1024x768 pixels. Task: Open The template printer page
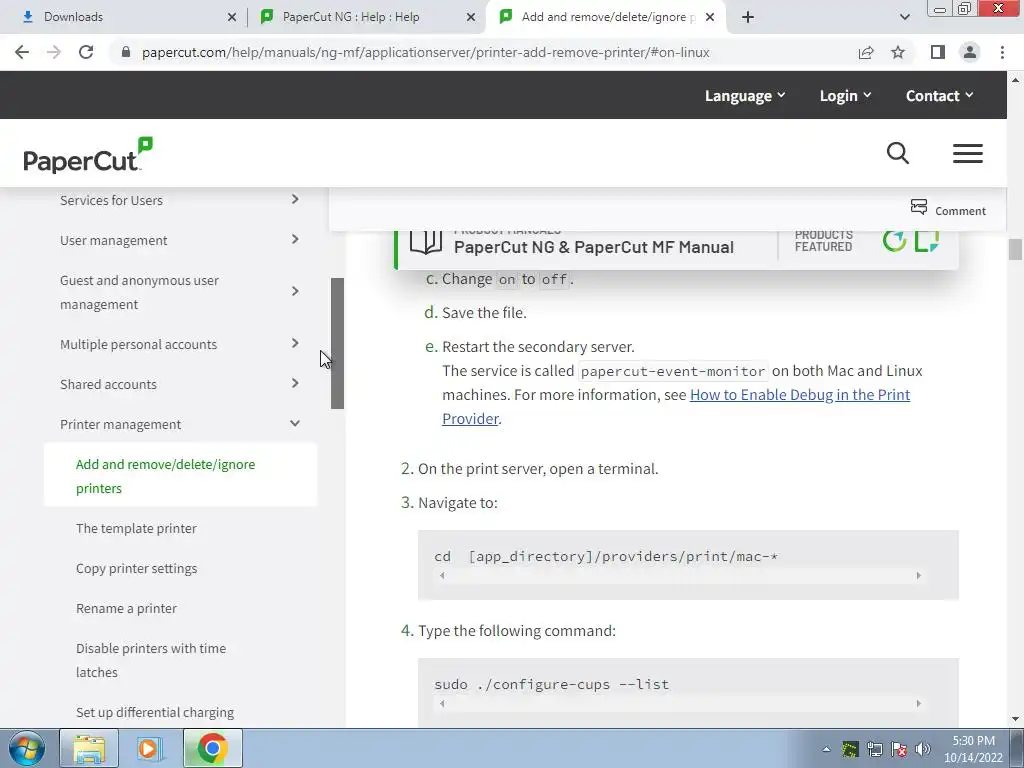coord(136,528)
